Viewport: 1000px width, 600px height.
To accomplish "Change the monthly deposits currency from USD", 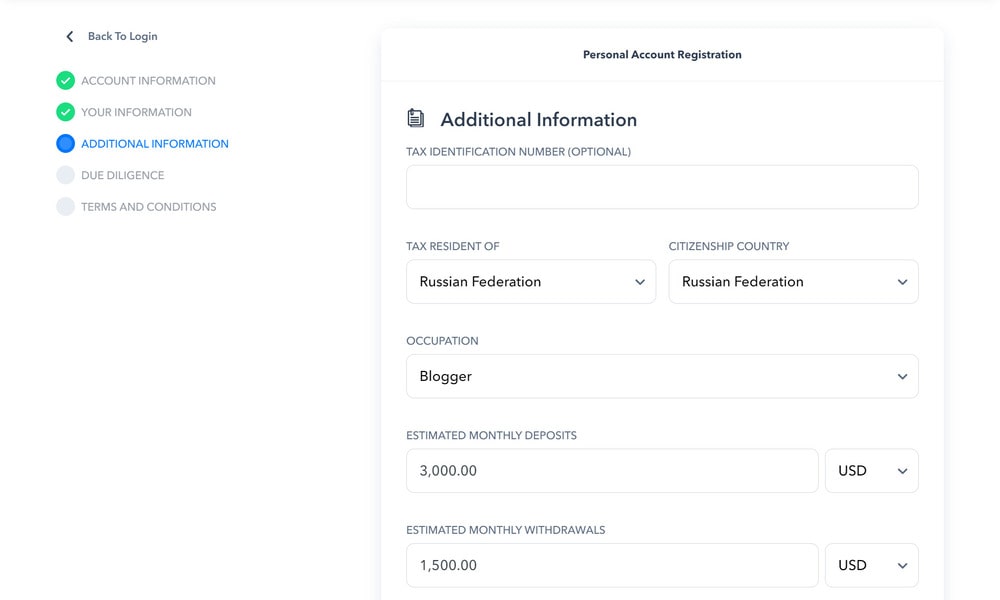I will pos(871,471).
